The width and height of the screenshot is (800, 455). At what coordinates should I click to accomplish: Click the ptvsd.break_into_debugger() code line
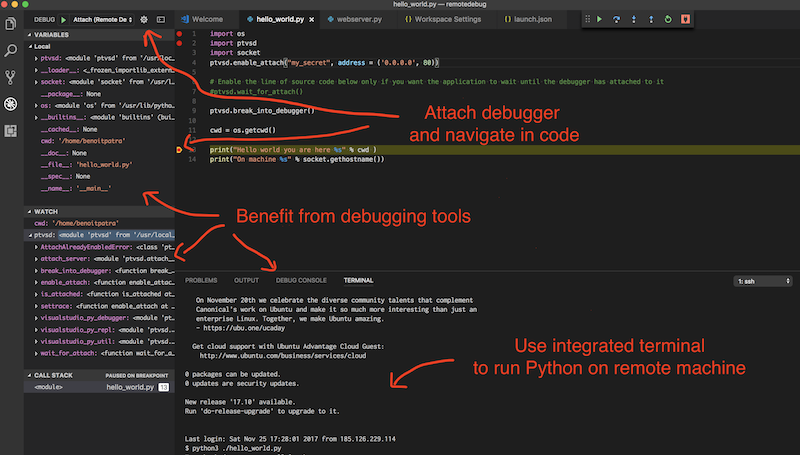coord(262,111)
